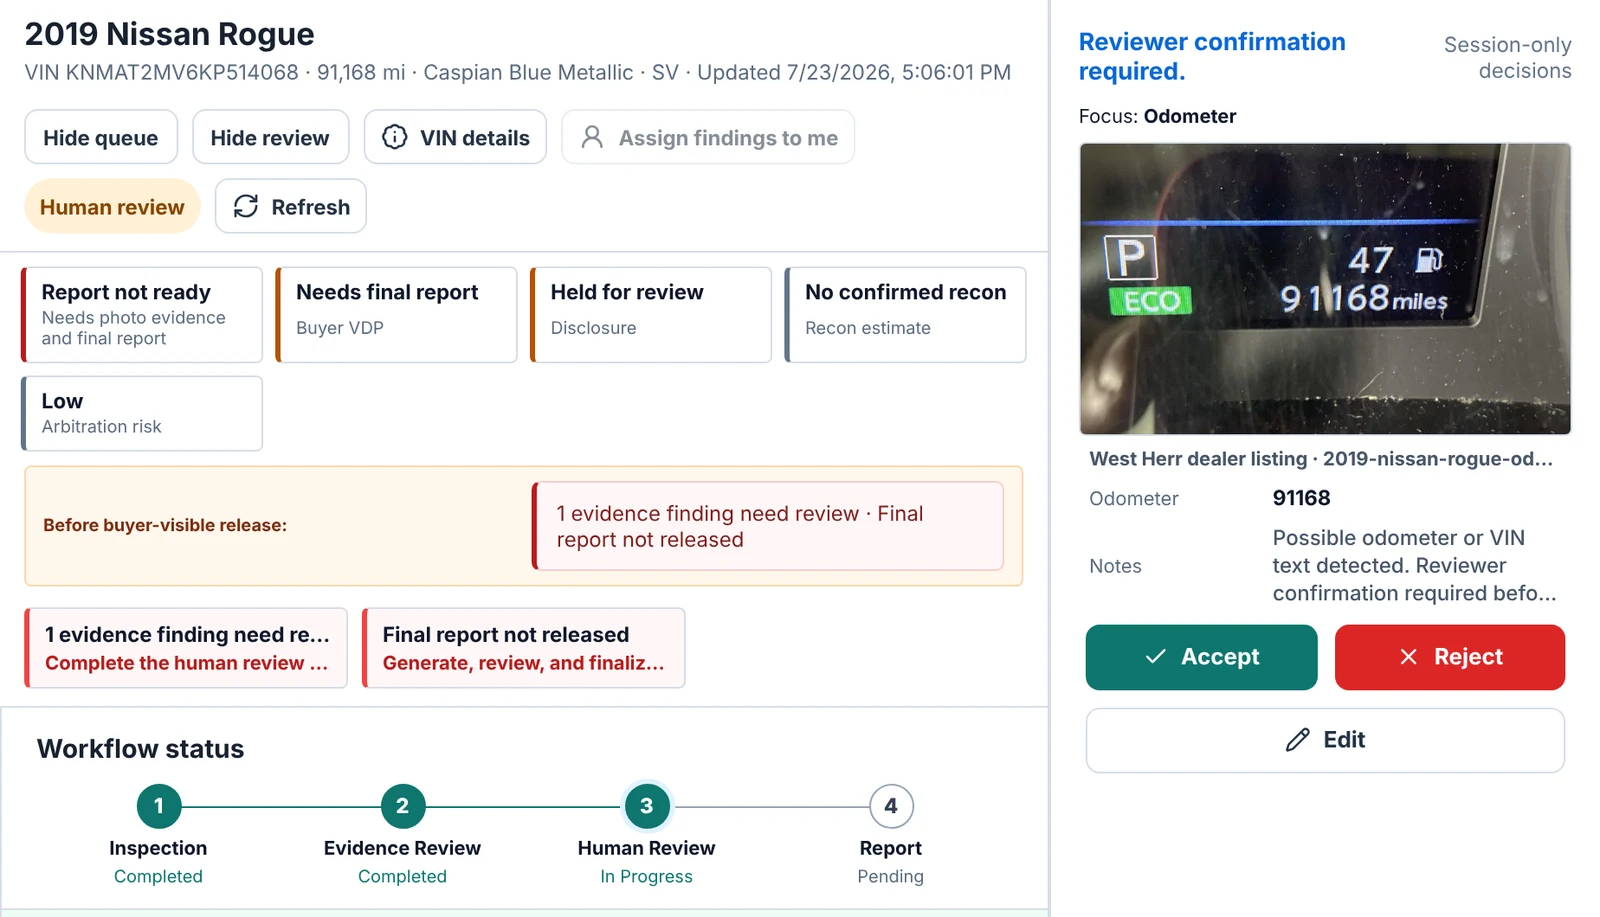
Task: Open the odometer photo thumbnail
Action: click(x=1325, y=288)
